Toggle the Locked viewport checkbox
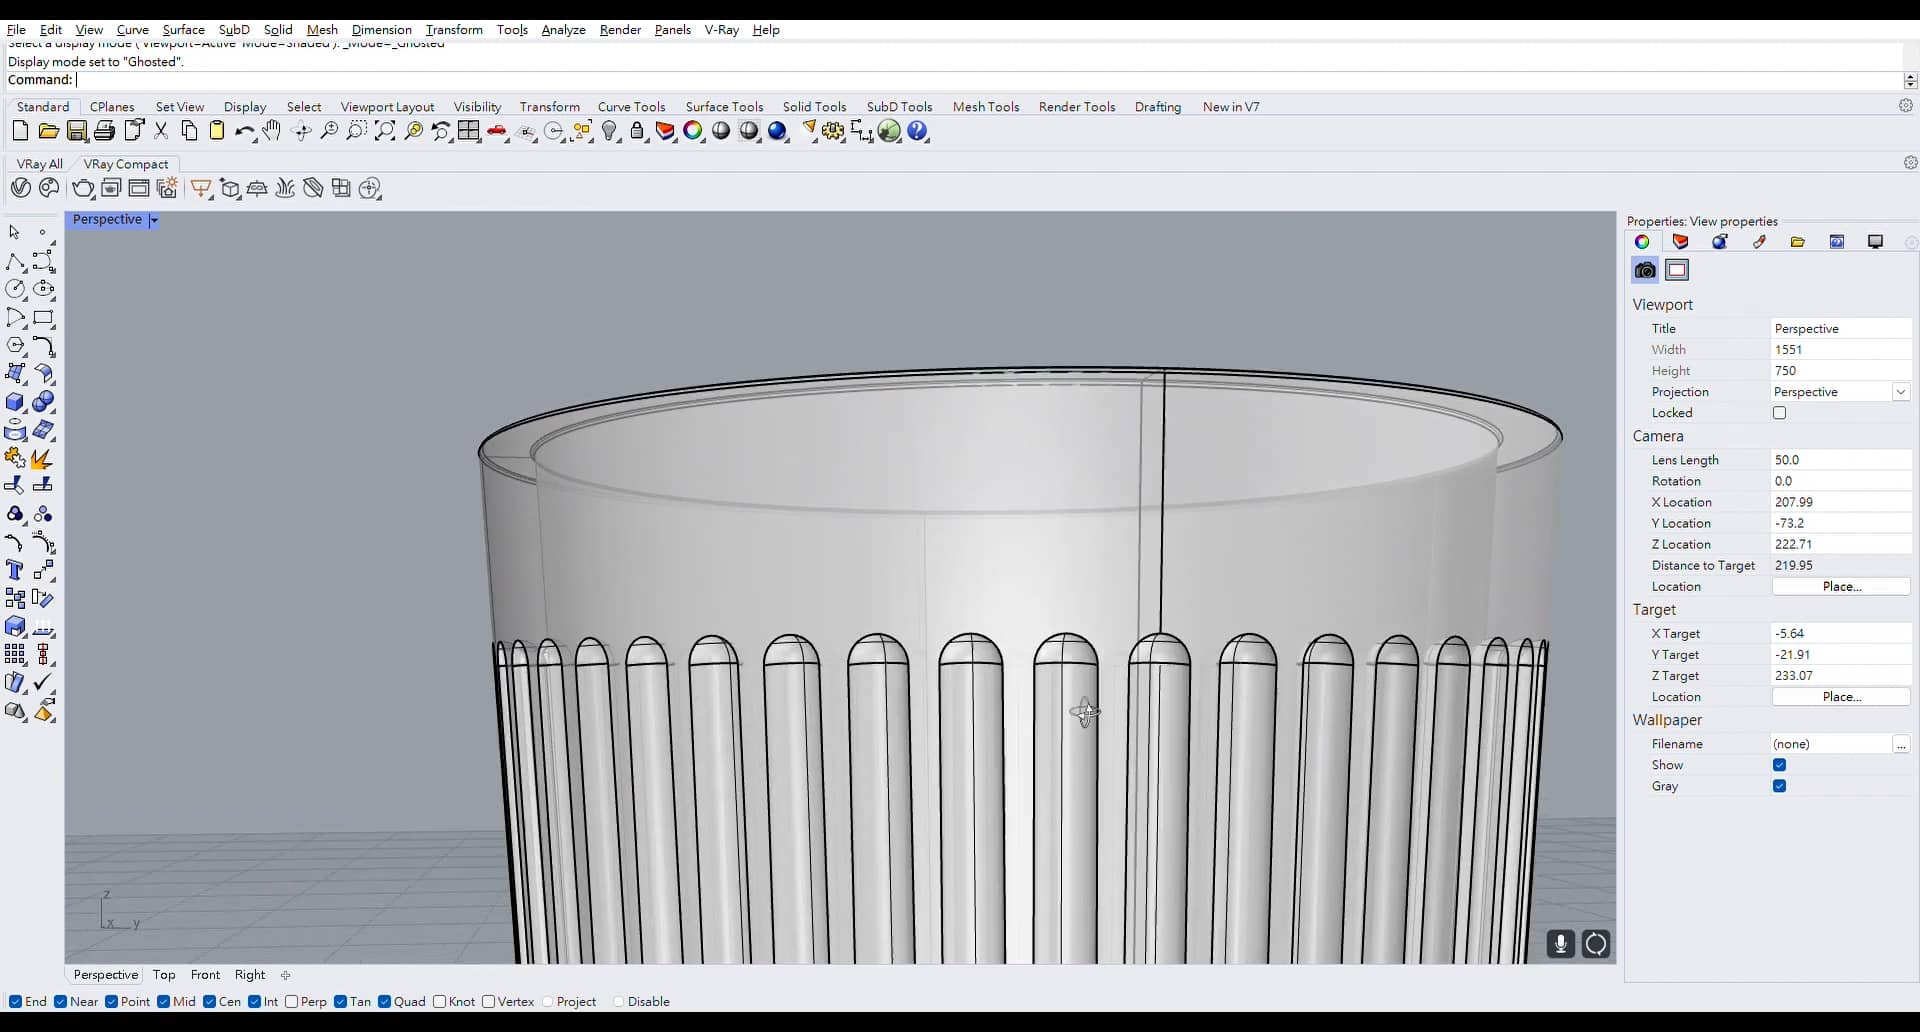The height and width of the screenshot is (1032, 1920). [1779, 413]
